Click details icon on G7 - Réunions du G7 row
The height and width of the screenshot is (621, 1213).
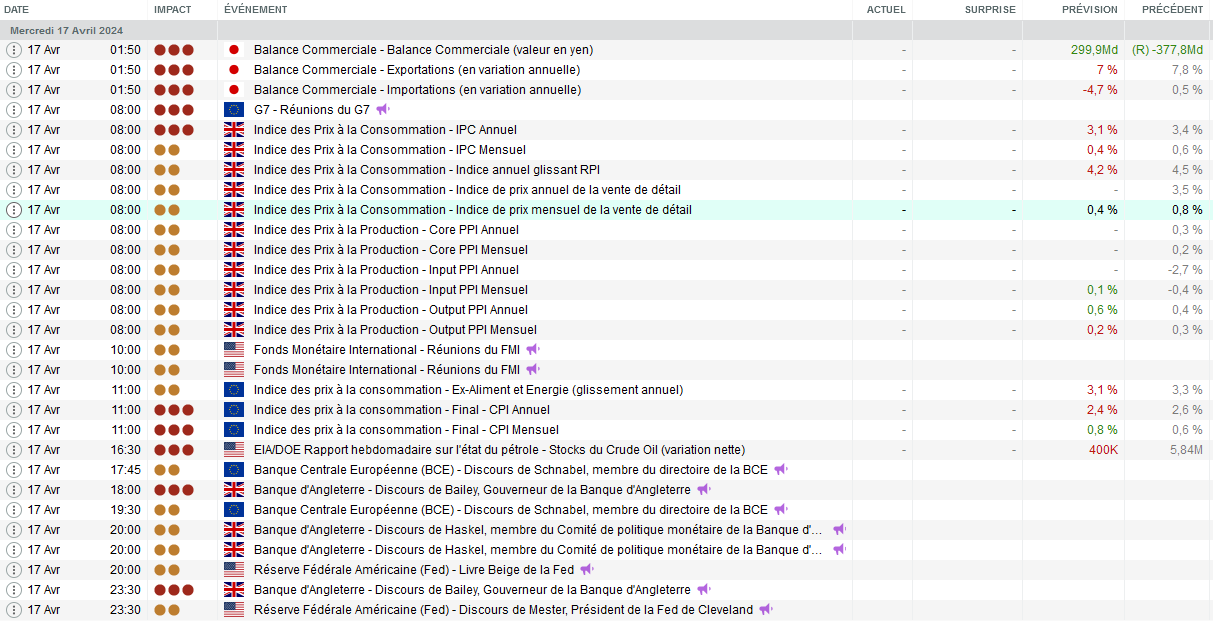(x=14, y=110)
